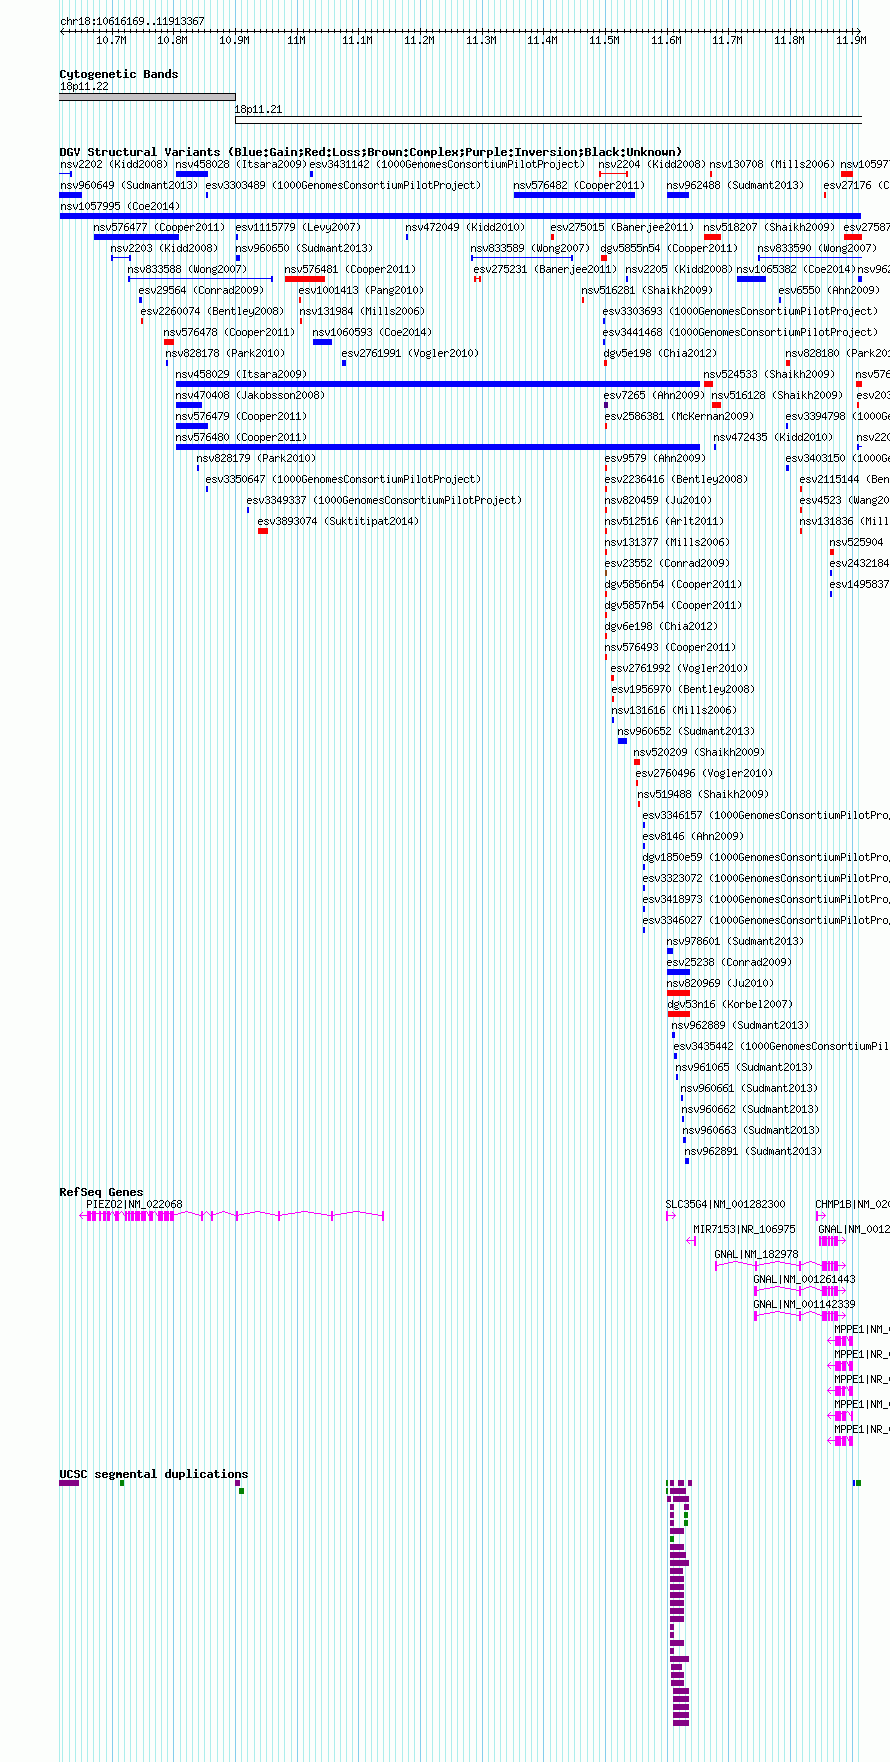Open the UCSC segmental duplications track title
Viewport: 890px width, 1762px height.
153,1474
